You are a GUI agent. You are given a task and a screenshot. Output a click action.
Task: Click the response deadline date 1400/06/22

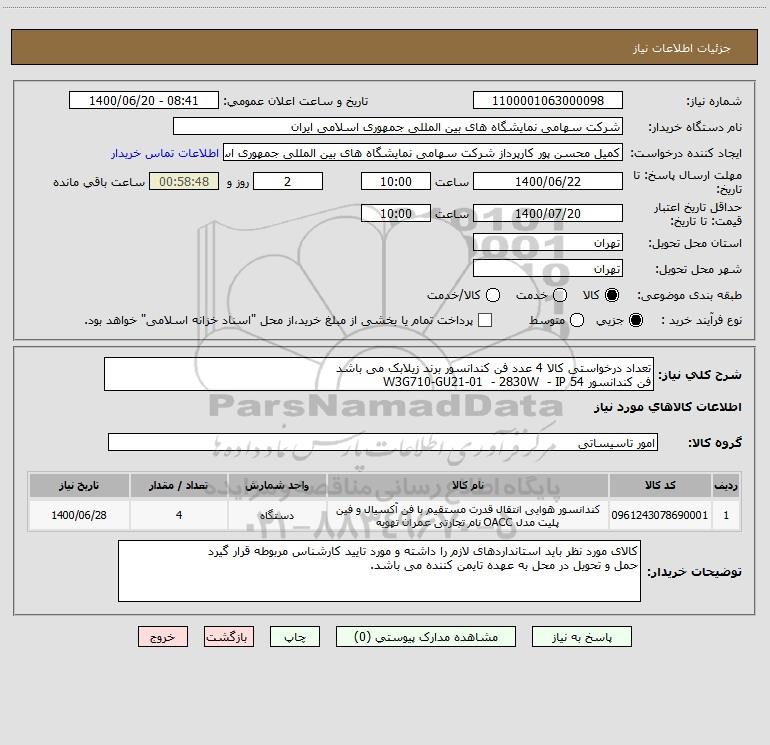coord(548,181)
